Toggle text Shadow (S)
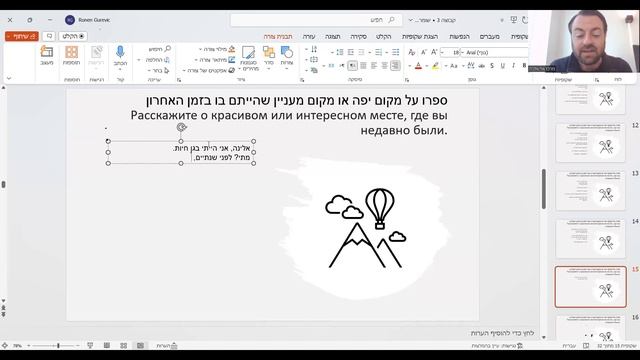Viewport: 640px width, 360px height. click(x=492, y=65)
